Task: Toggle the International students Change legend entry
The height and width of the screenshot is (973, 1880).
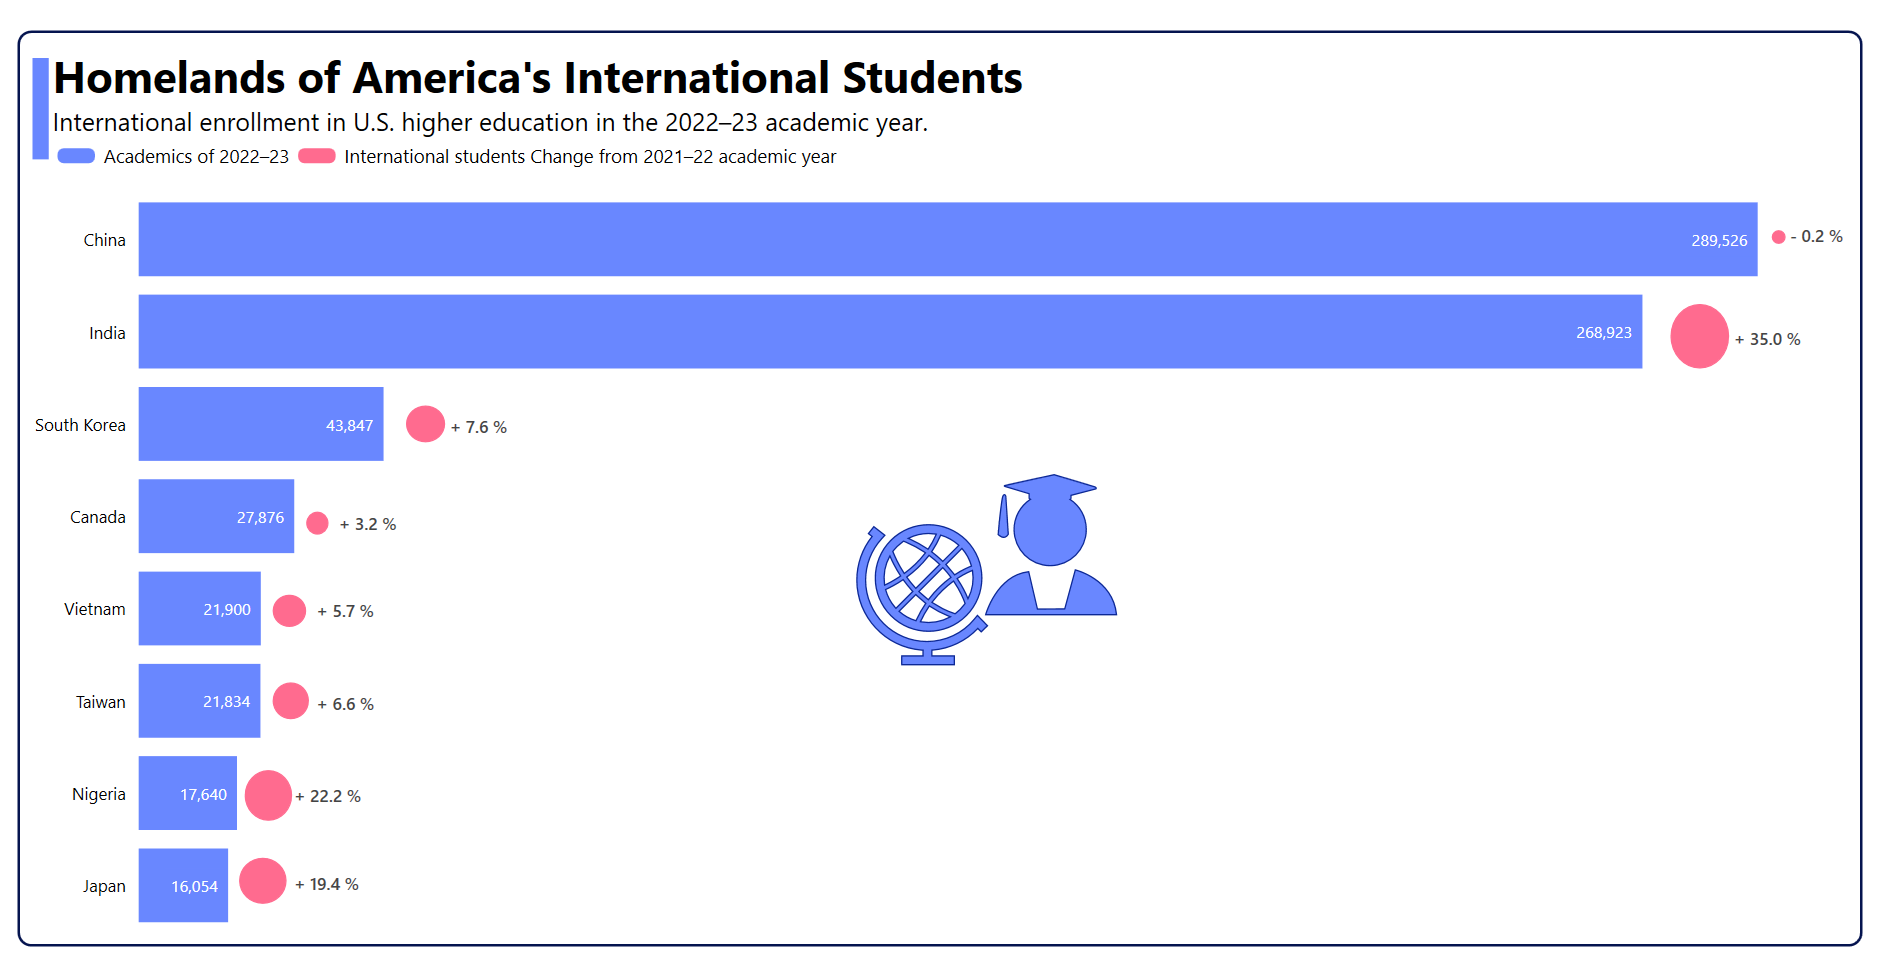Action: 590,157
